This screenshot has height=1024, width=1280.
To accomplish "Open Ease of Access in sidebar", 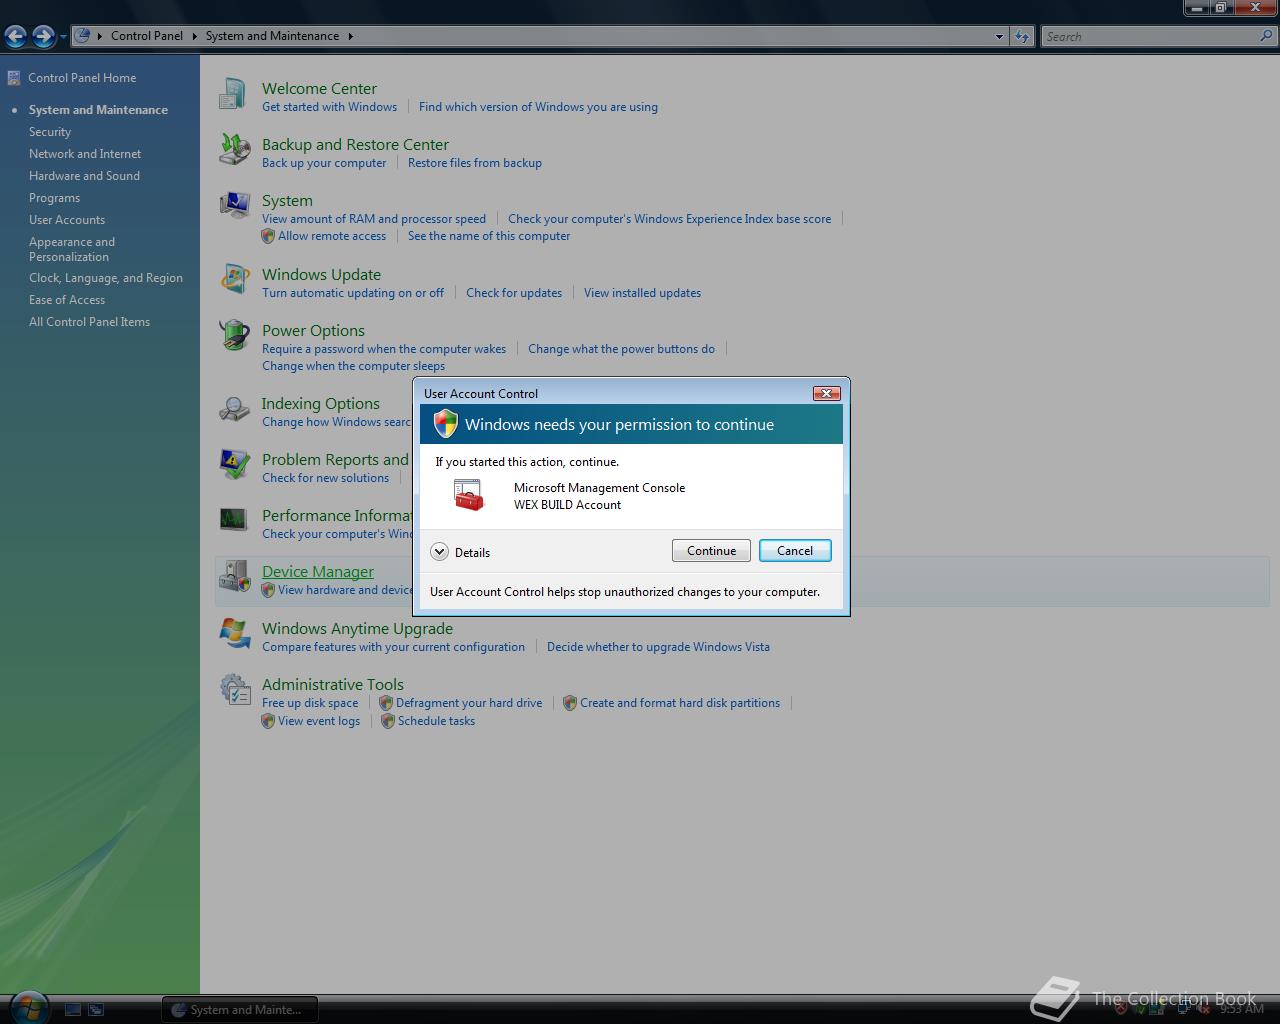I will click(x=67, y=300).
